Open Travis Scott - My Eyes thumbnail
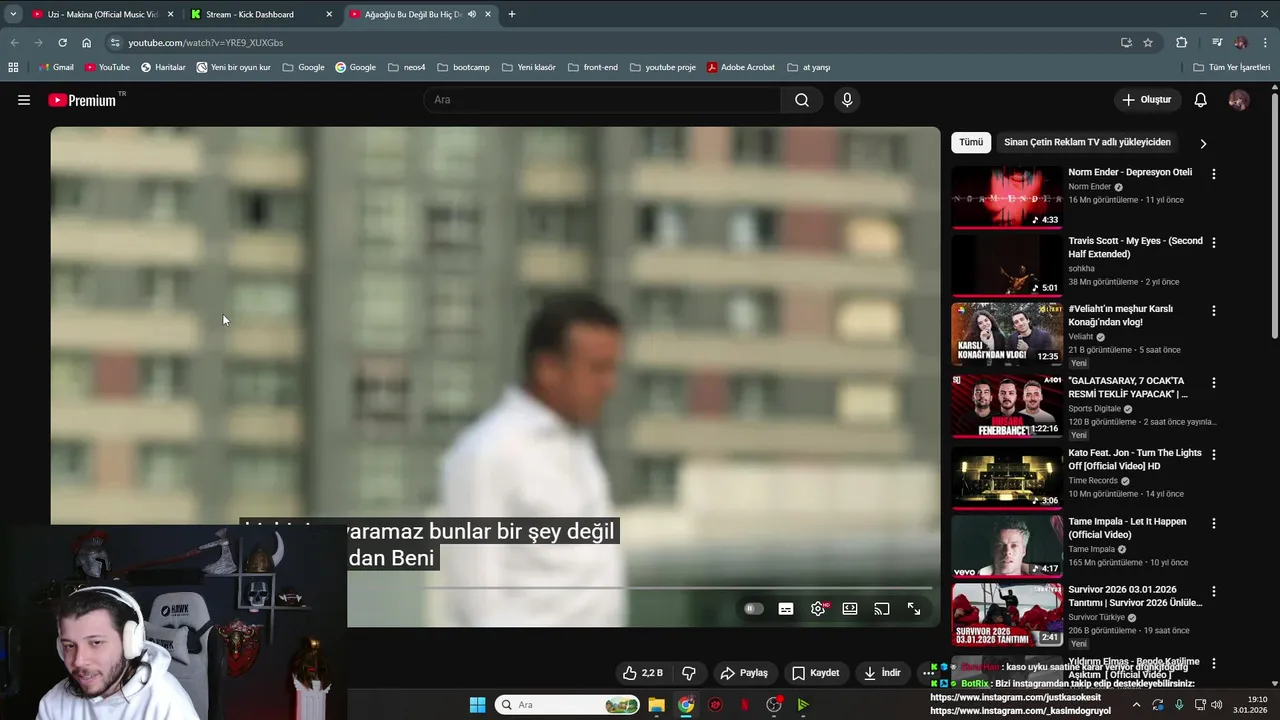 1007,266
